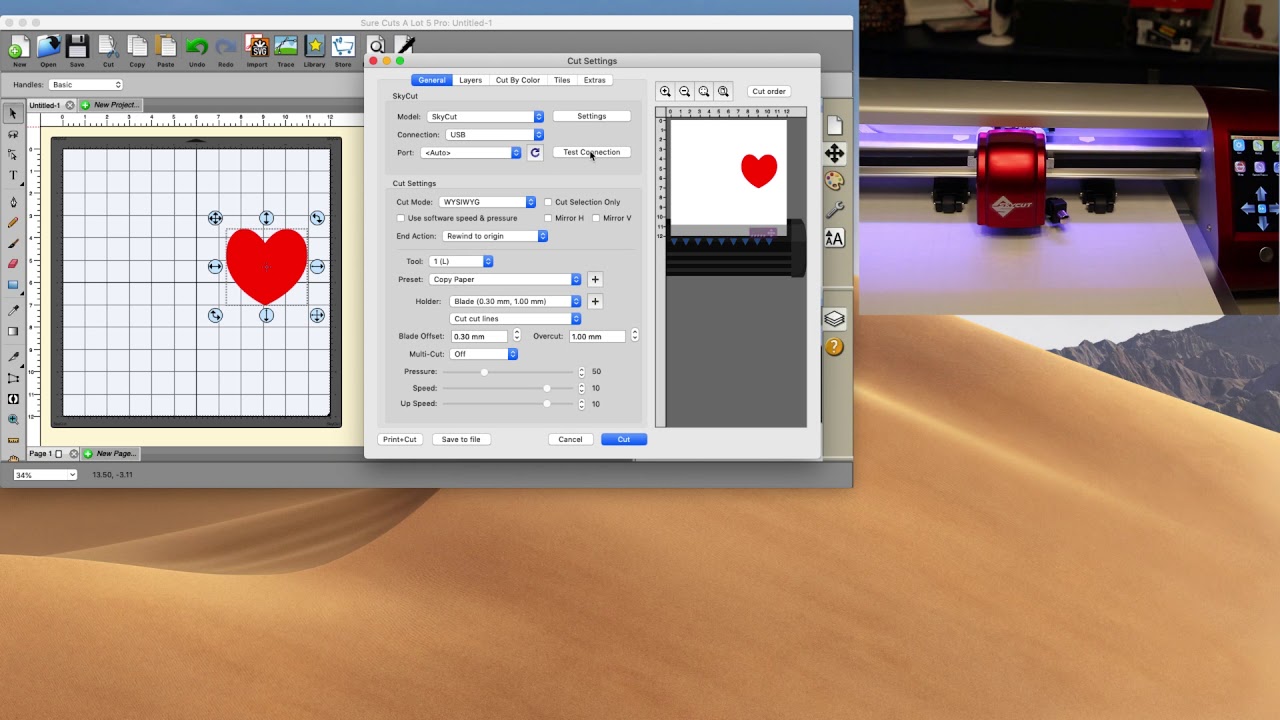
Task: Click the New project toolbar icon
Action: click(18, 48)
